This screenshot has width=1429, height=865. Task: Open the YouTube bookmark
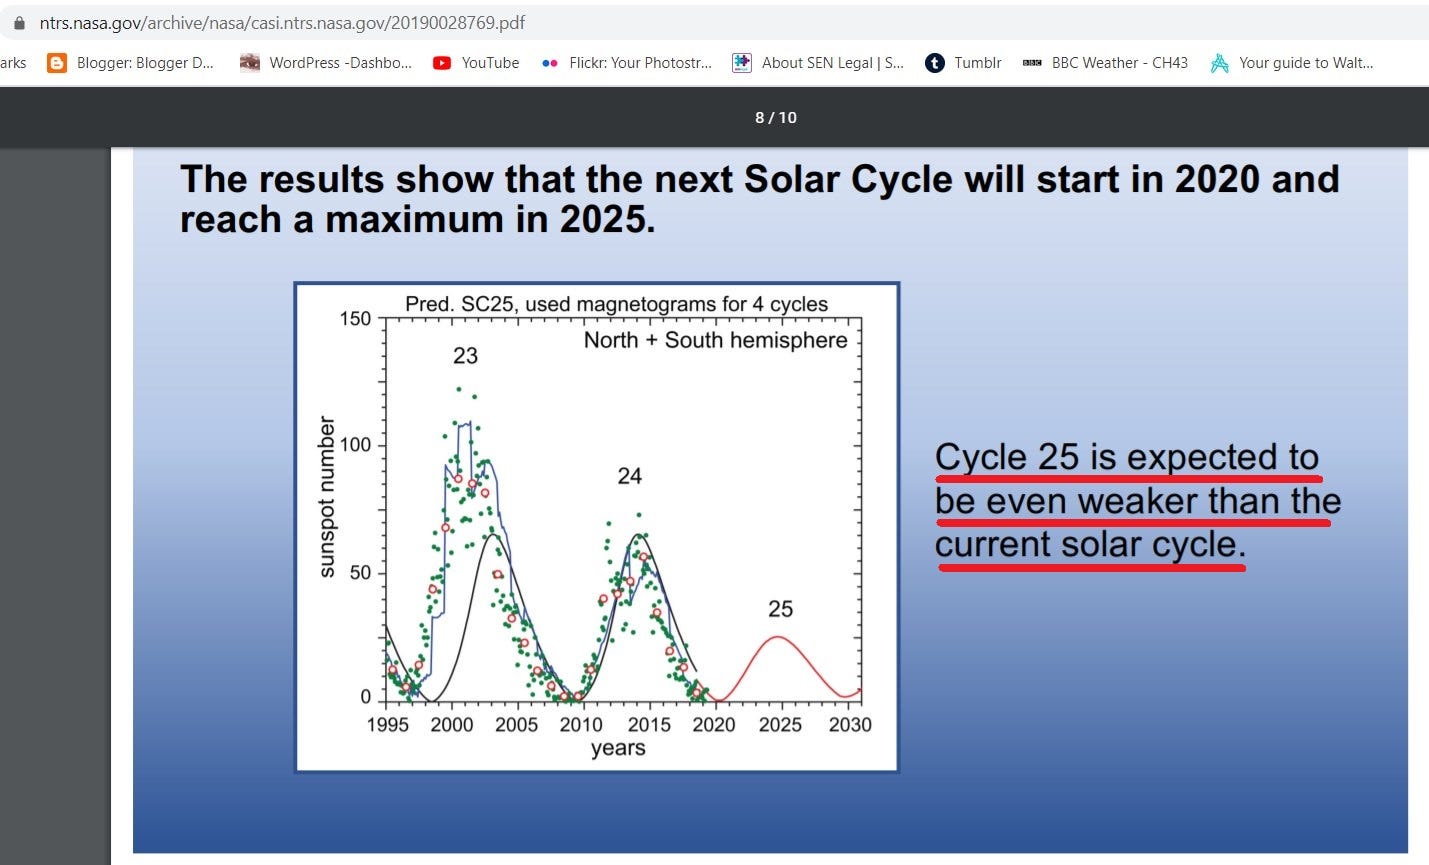476,62
